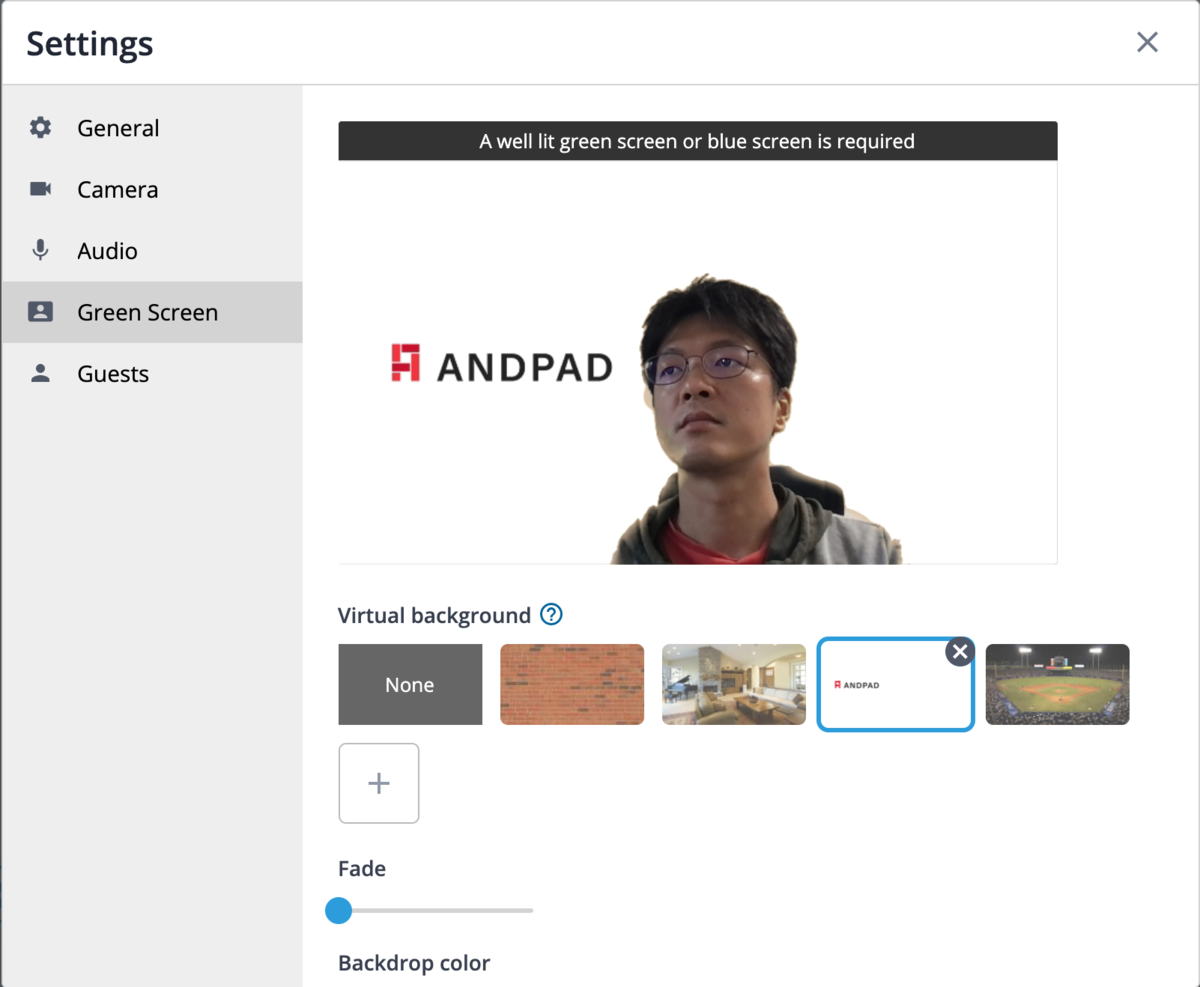Click the General gear icon
Image resolution: width=1200 pixels, height=987 pixels.
coord(40,128)
